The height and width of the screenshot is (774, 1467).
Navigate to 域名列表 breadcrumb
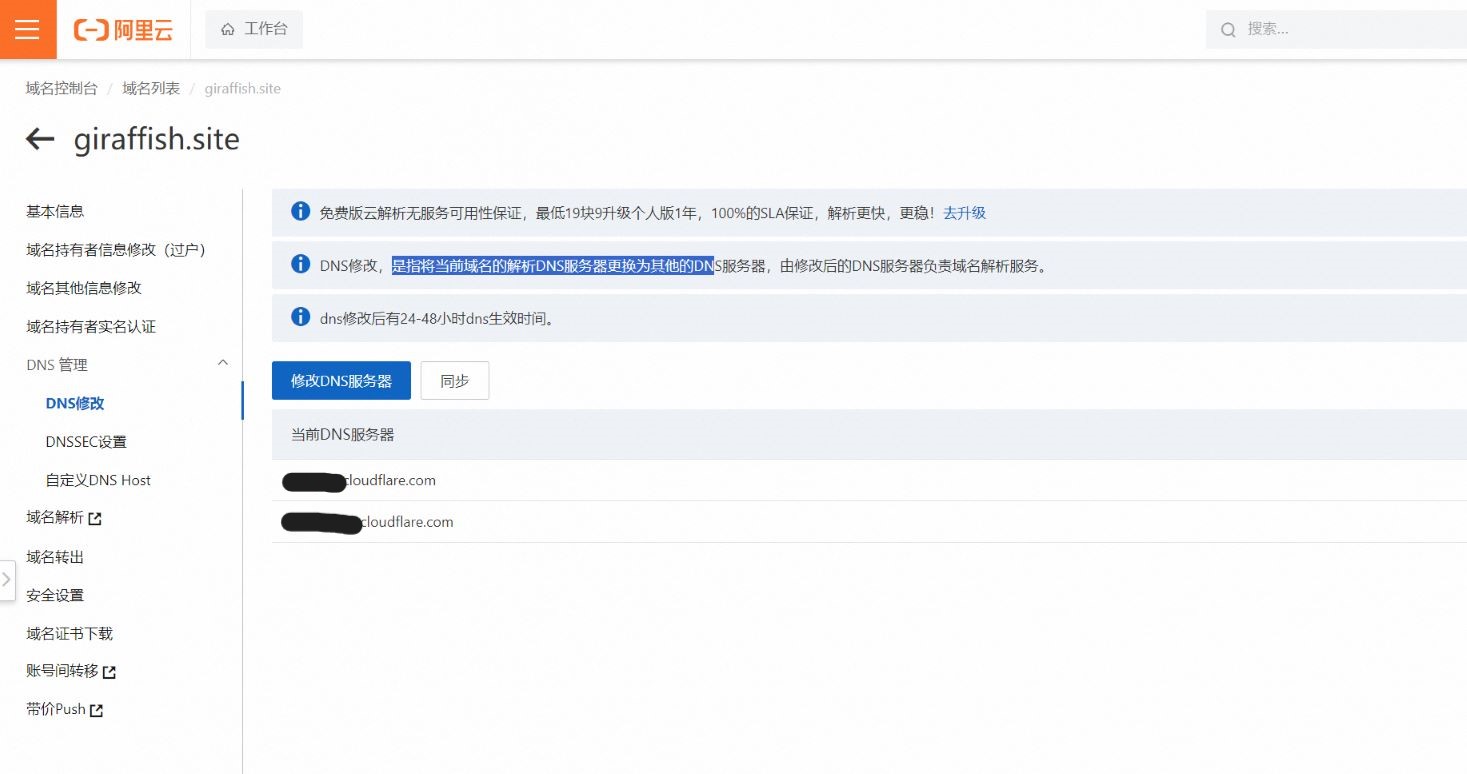click(151, 88)
